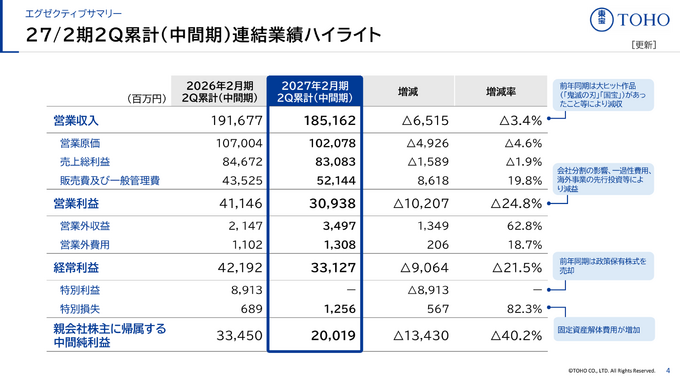Click the value 33,450
The height and width of the screenshot is (382, 680).
click(x=239, y=335)
